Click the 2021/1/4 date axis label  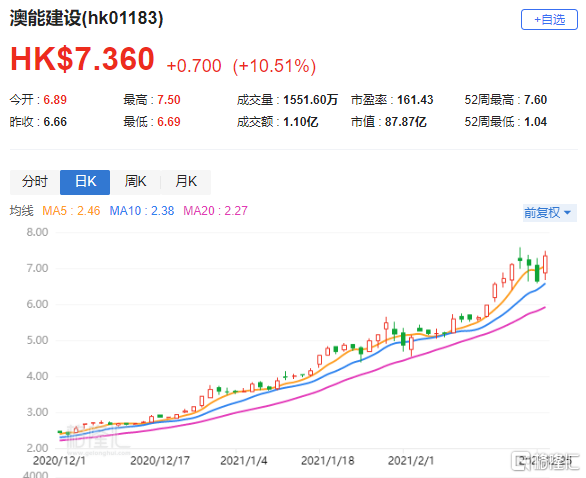coord(244,461)
